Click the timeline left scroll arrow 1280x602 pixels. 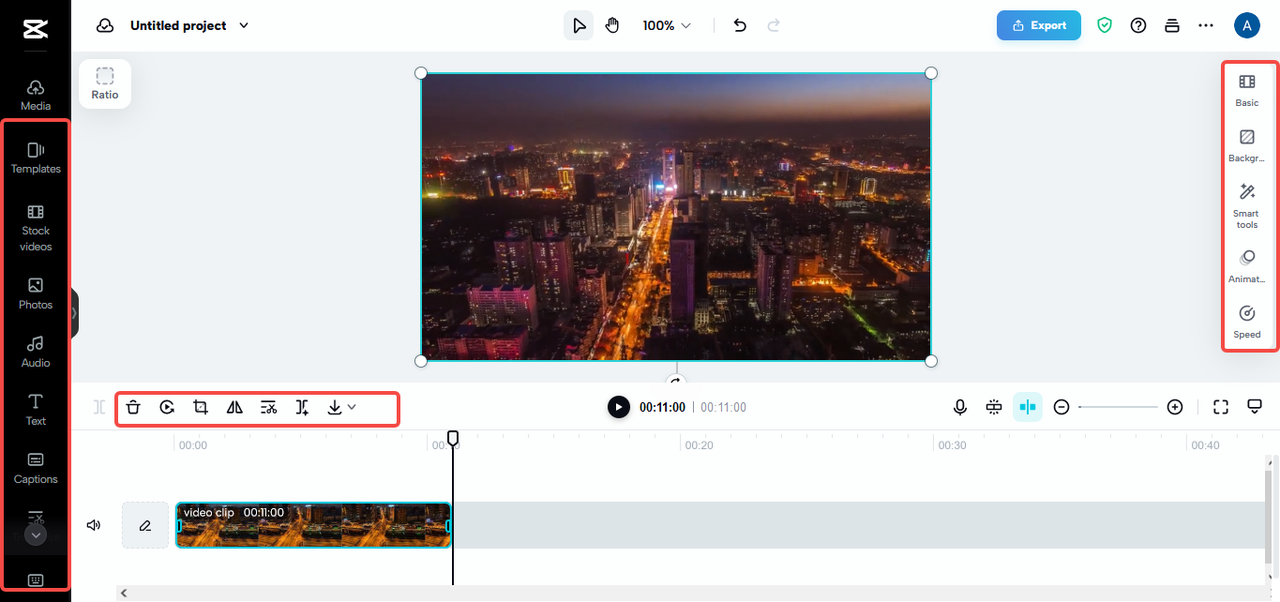point(124,593)
